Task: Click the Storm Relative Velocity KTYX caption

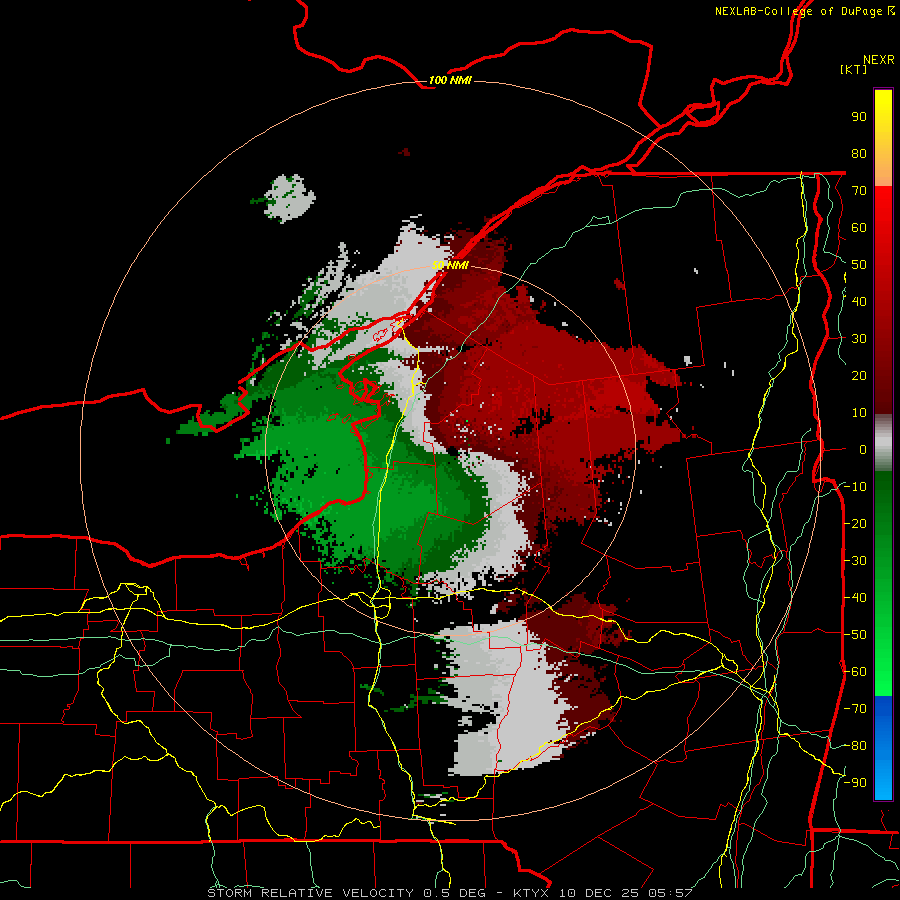Action: coord(450,893)
